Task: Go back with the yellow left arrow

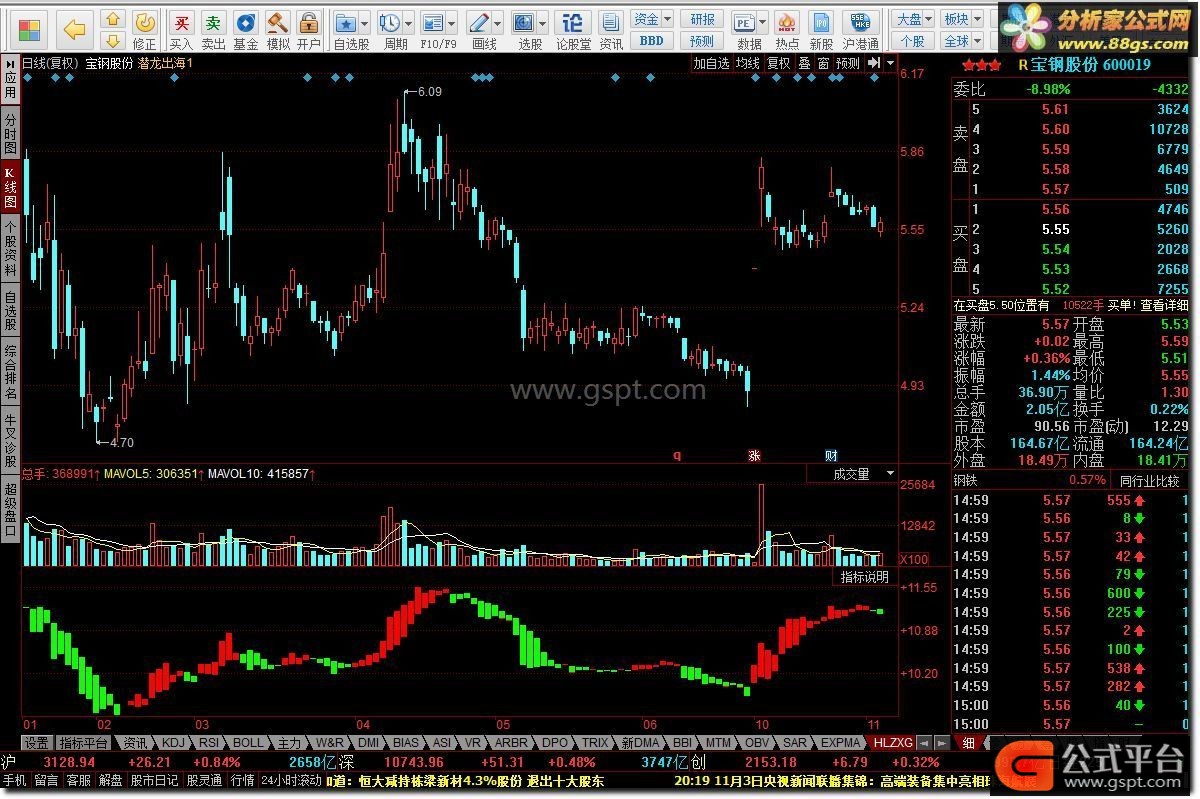Action: pos(75,29)
